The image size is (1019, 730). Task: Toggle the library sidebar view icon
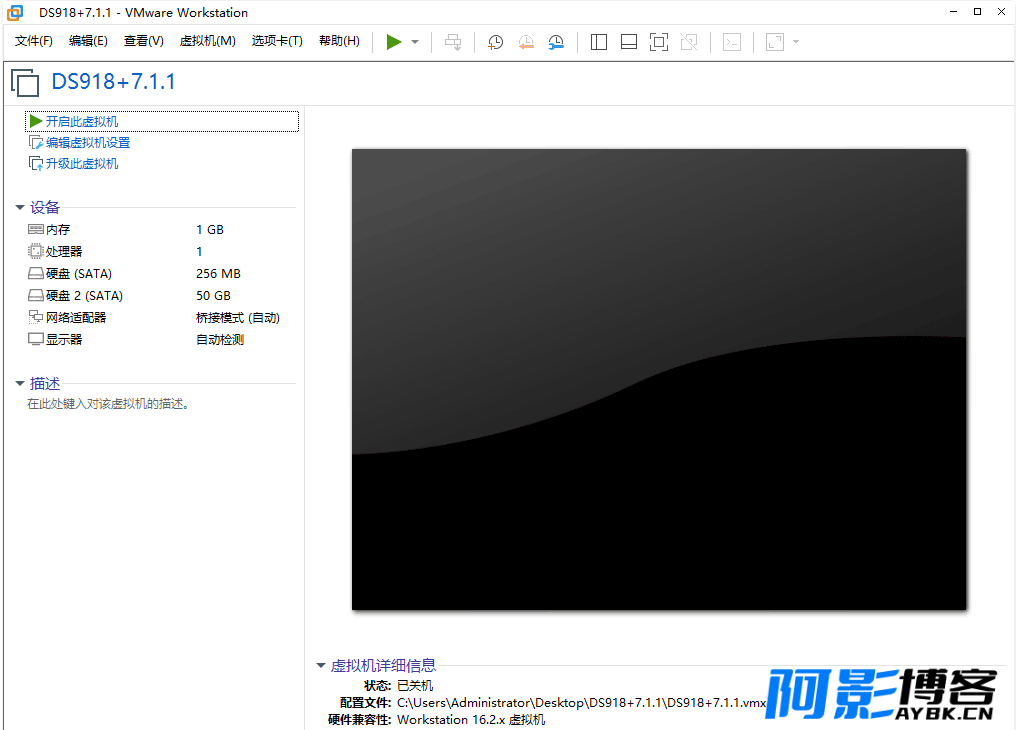(599, 42)
